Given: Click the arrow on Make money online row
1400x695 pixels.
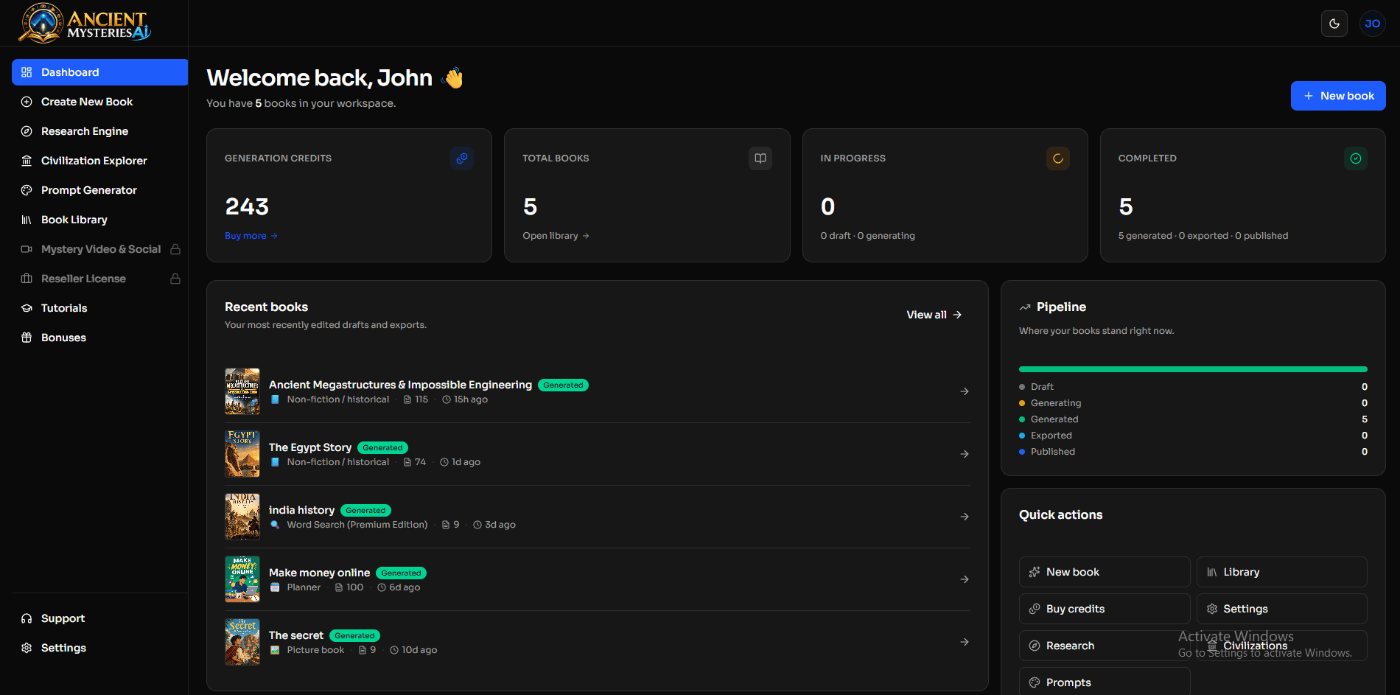Looking at the screenshot, I should [964, 579].
